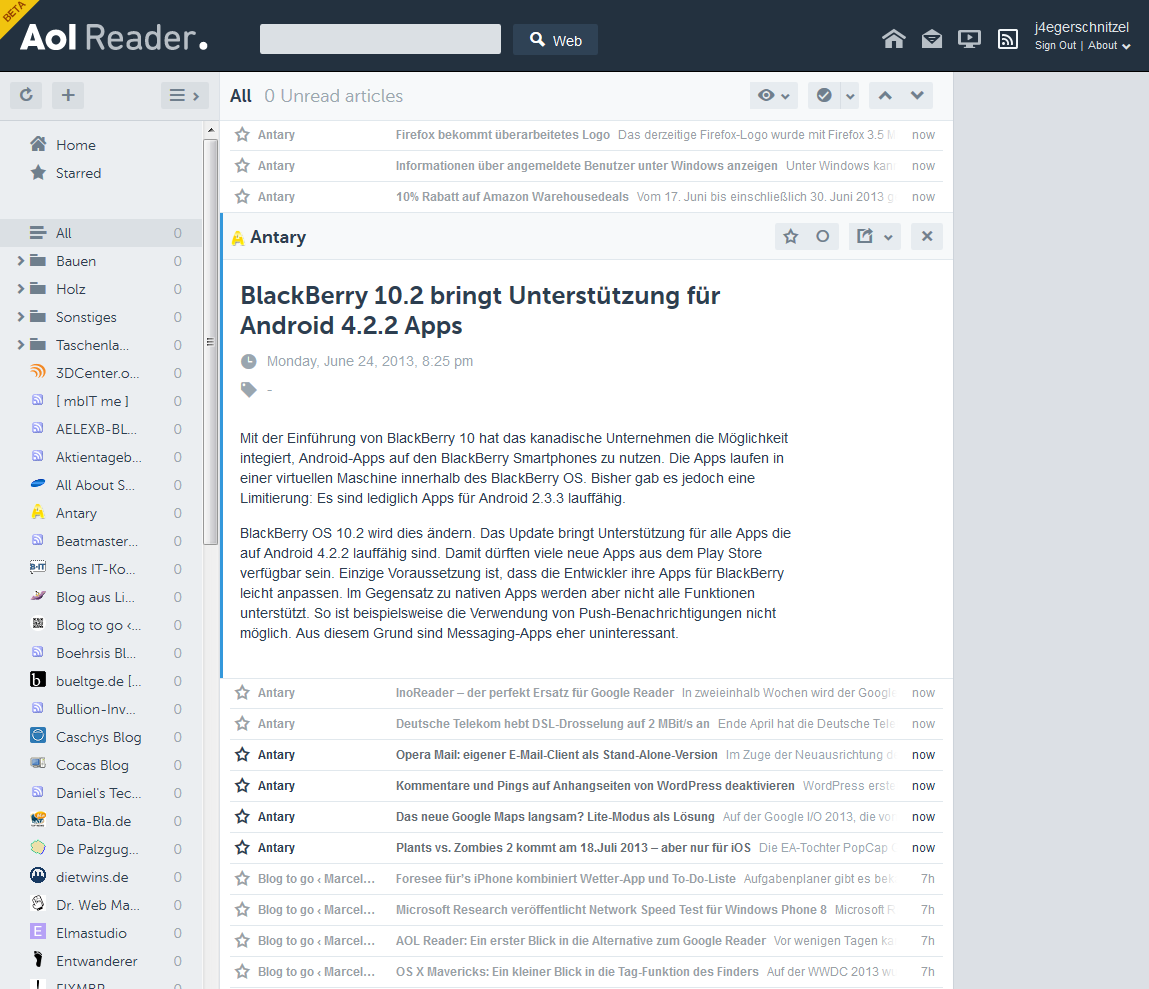Go to previous article with up arrow
The image size is (1149, 989).
[885, 95]
